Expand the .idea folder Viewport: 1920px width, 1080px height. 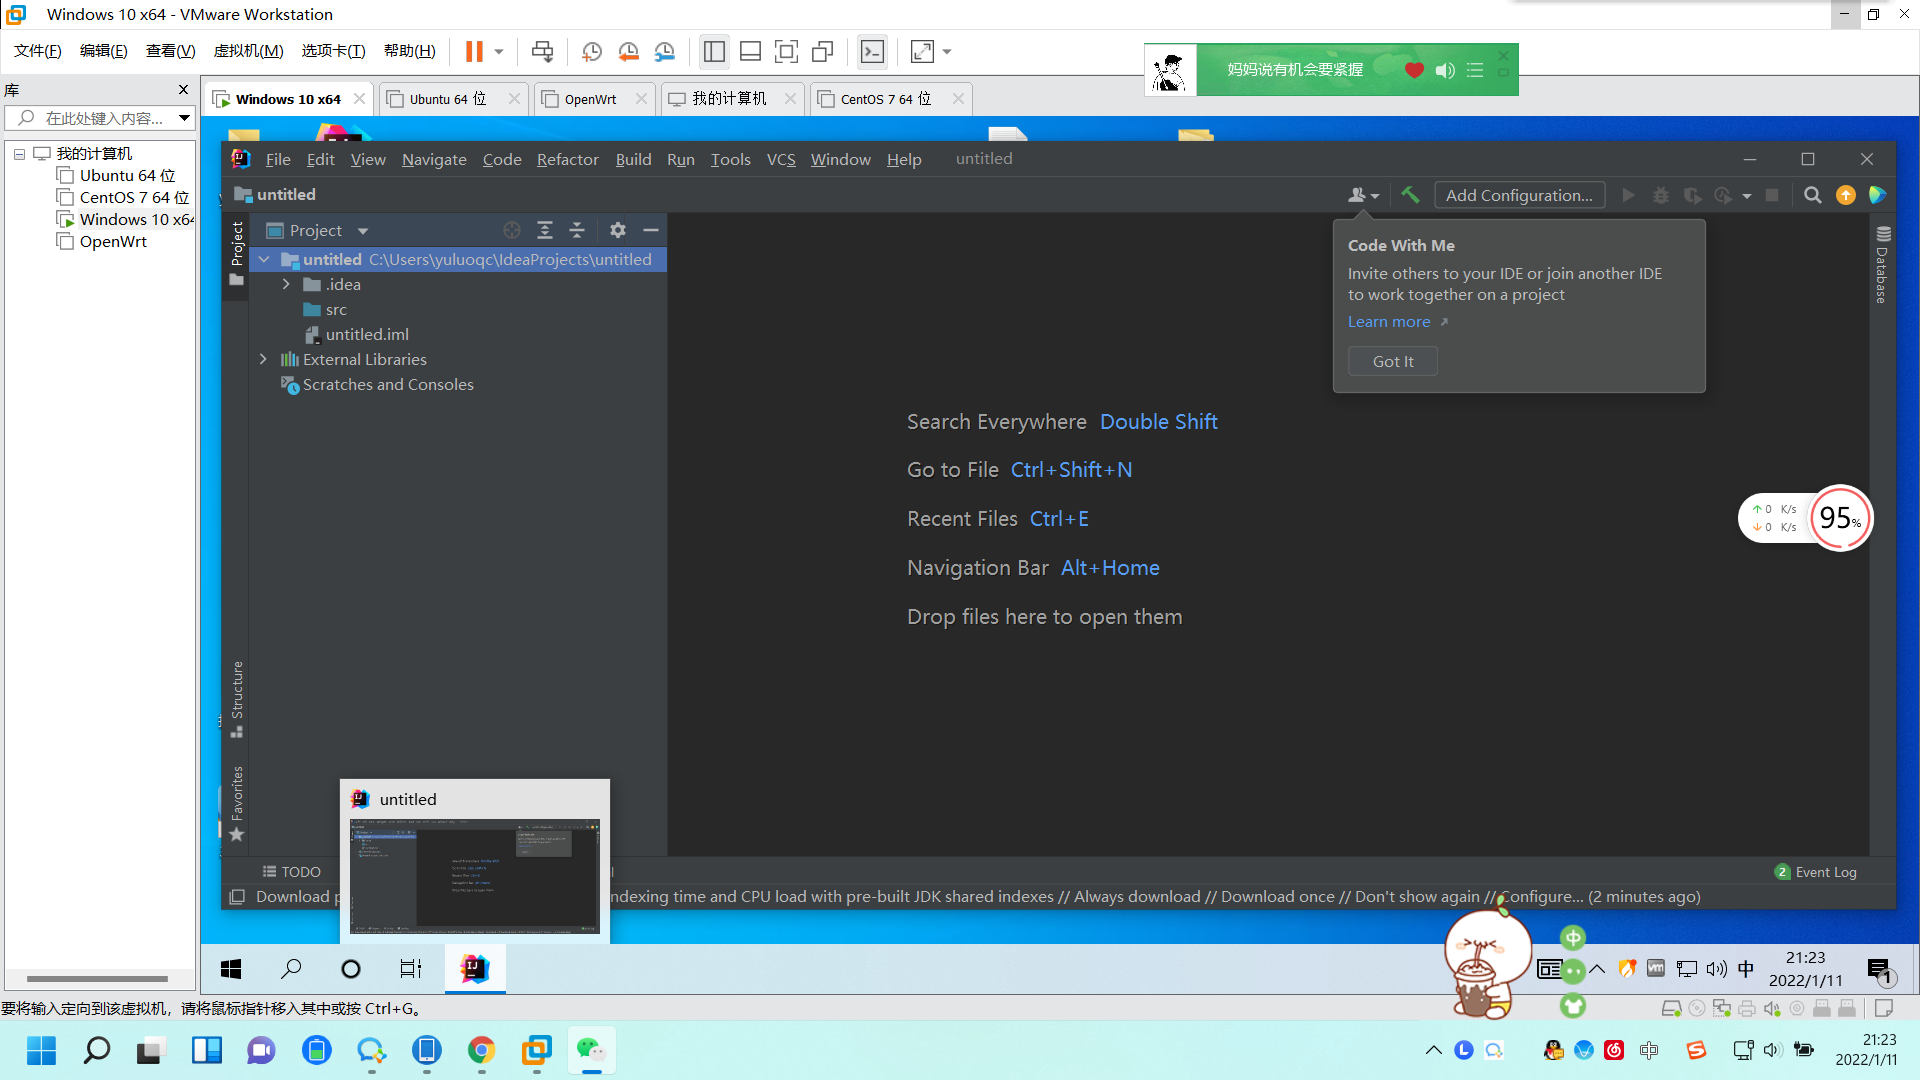pyautogui.click(x=286, y=284)
